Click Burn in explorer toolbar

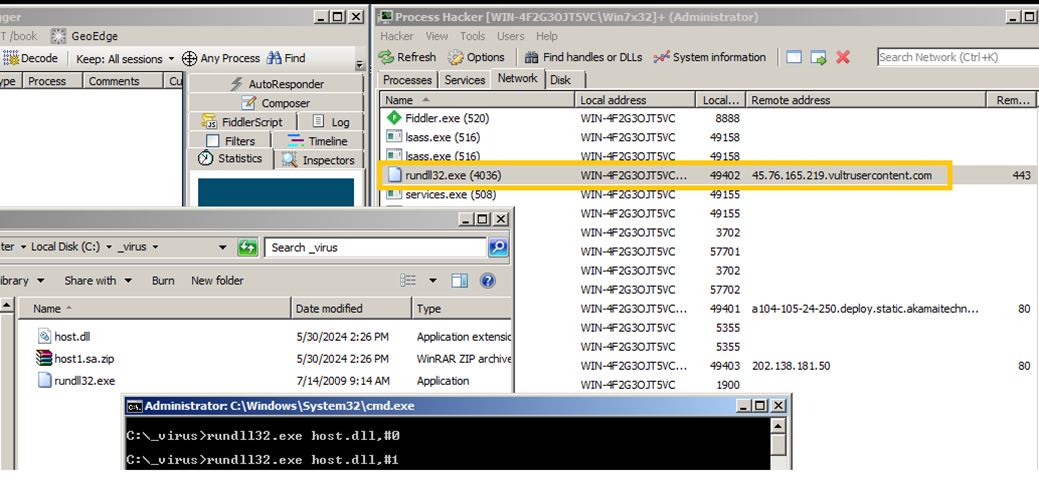pyautogui.click(x=163, y=281)
